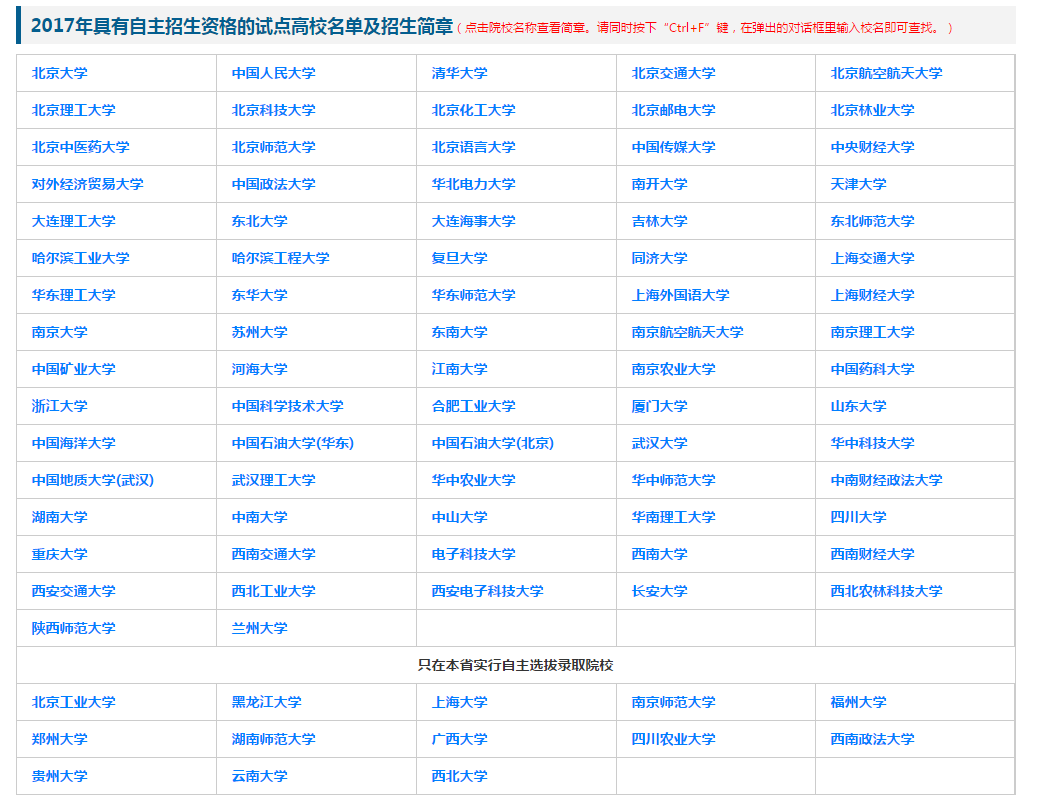Select 中国科学技术大学 link
Viewport: 1037px width, 802px height.
click(287, 407)
